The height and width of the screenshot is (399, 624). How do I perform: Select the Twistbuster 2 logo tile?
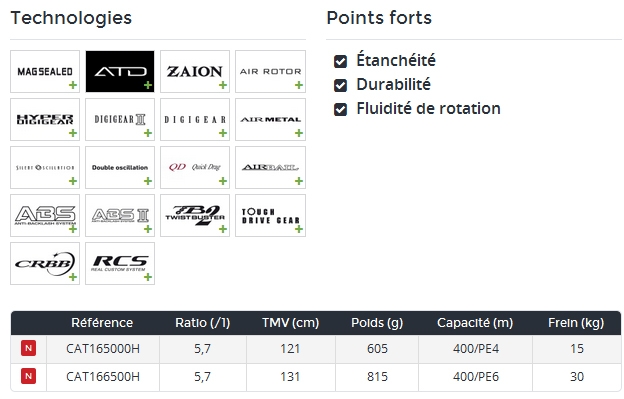tap(195, 216)
